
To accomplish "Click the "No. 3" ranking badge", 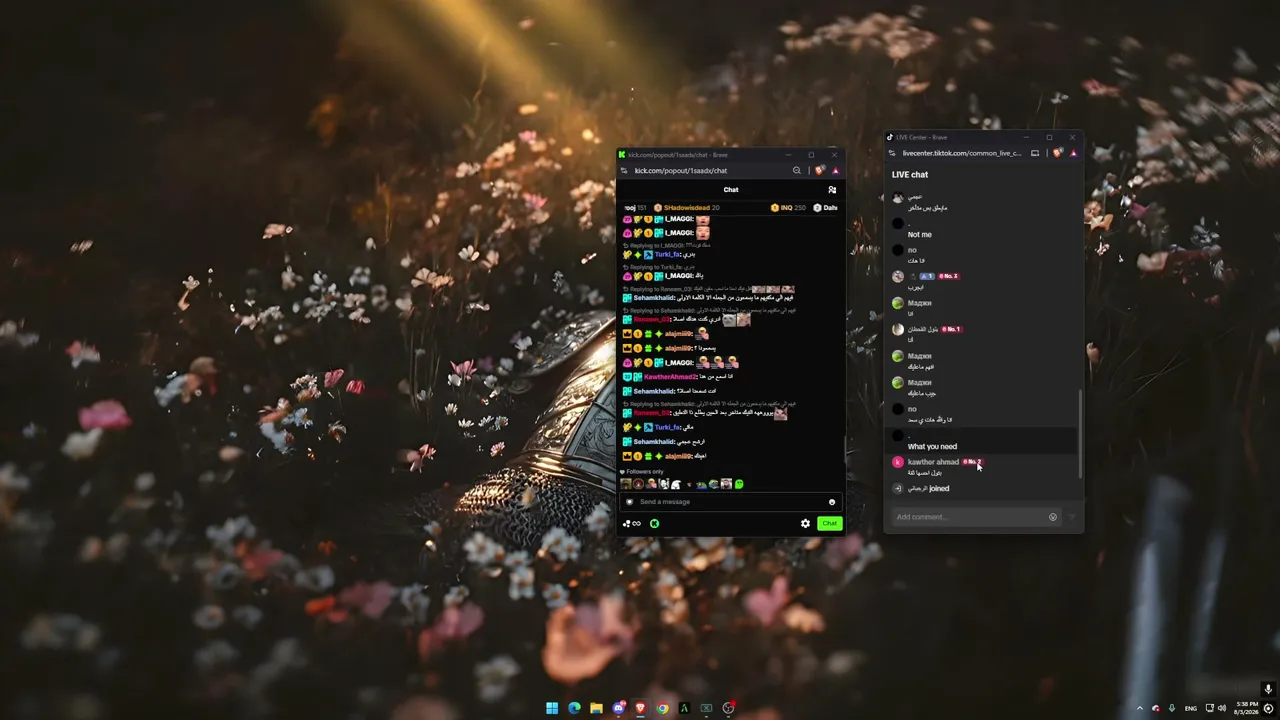I will click(x=948, y=276).
